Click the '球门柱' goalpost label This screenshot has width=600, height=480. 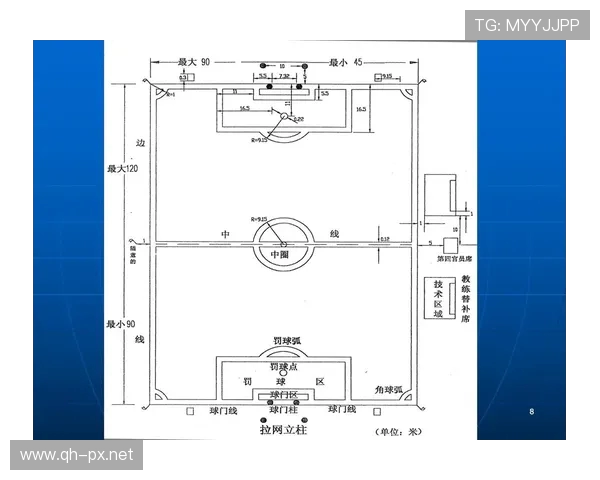284,410
